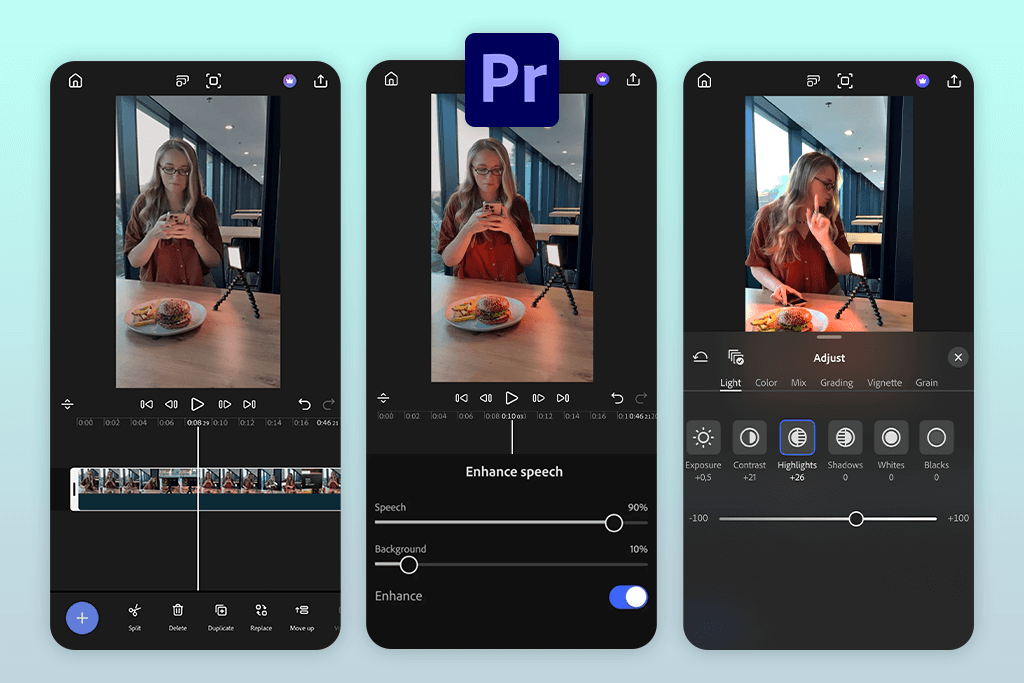Undo last edit in middle phone
This screenshot has width=1024, height=683.
coord(617,398)
